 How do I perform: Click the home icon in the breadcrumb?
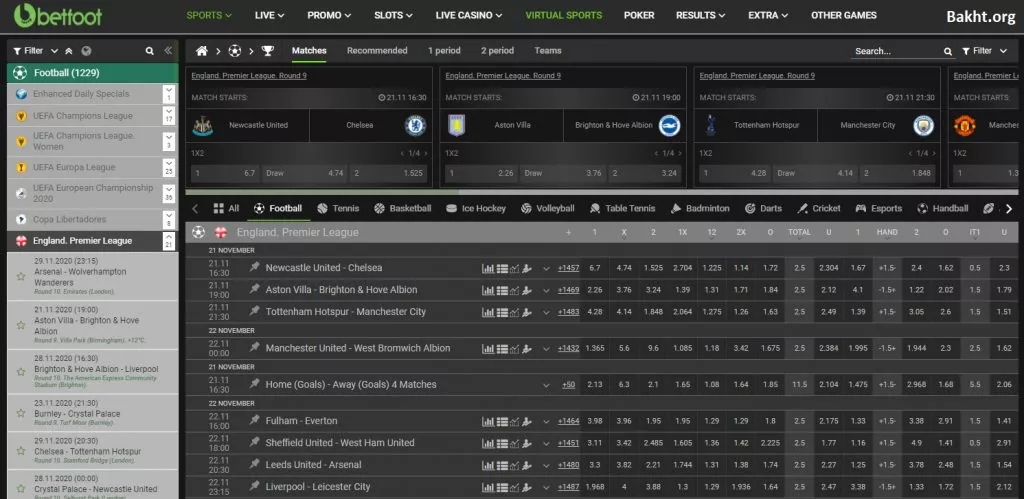pos(202,51)
